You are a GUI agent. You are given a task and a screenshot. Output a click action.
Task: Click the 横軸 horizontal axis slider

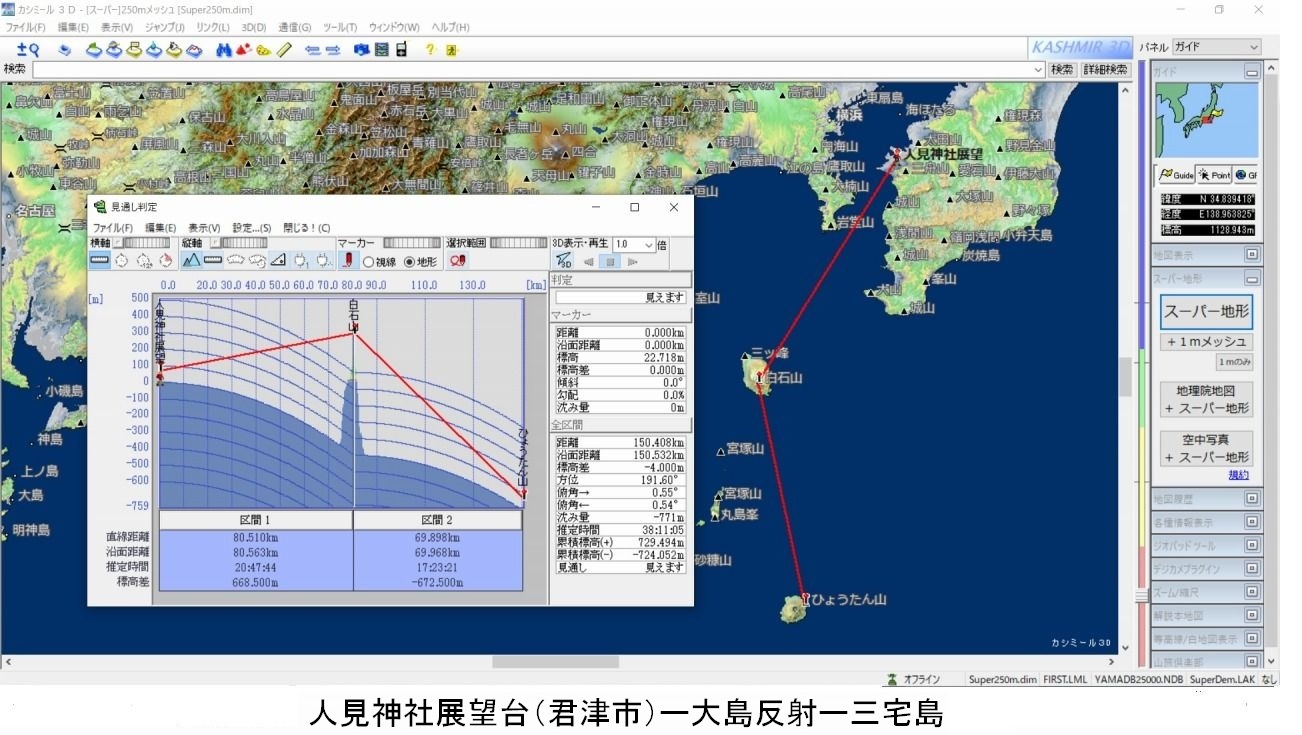coord(146,243)
